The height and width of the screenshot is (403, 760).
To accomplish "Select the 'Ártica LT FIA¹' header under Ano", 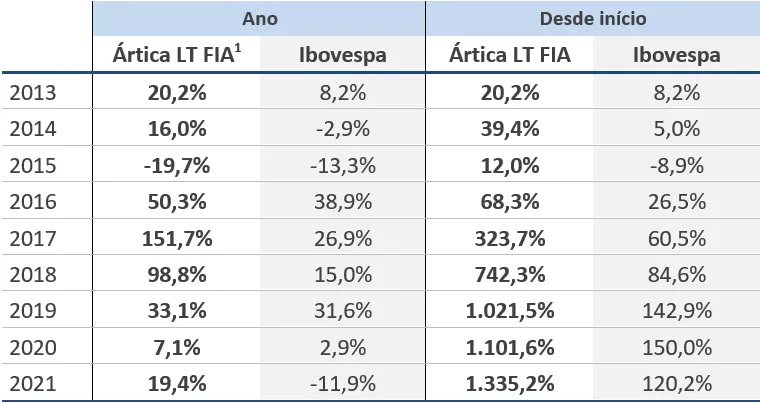I will [176, 55].
